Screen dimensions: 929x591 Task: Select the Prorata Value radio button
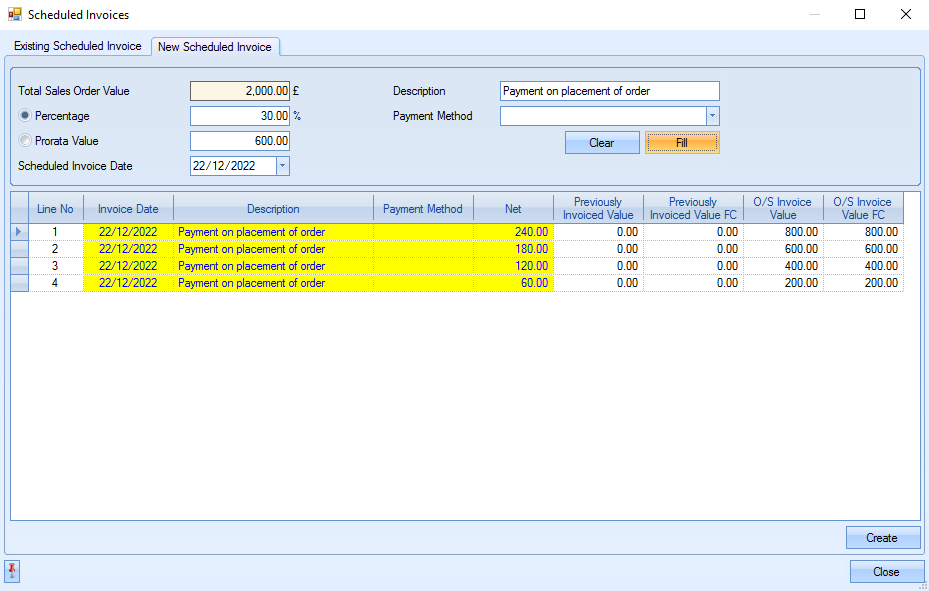25,141
